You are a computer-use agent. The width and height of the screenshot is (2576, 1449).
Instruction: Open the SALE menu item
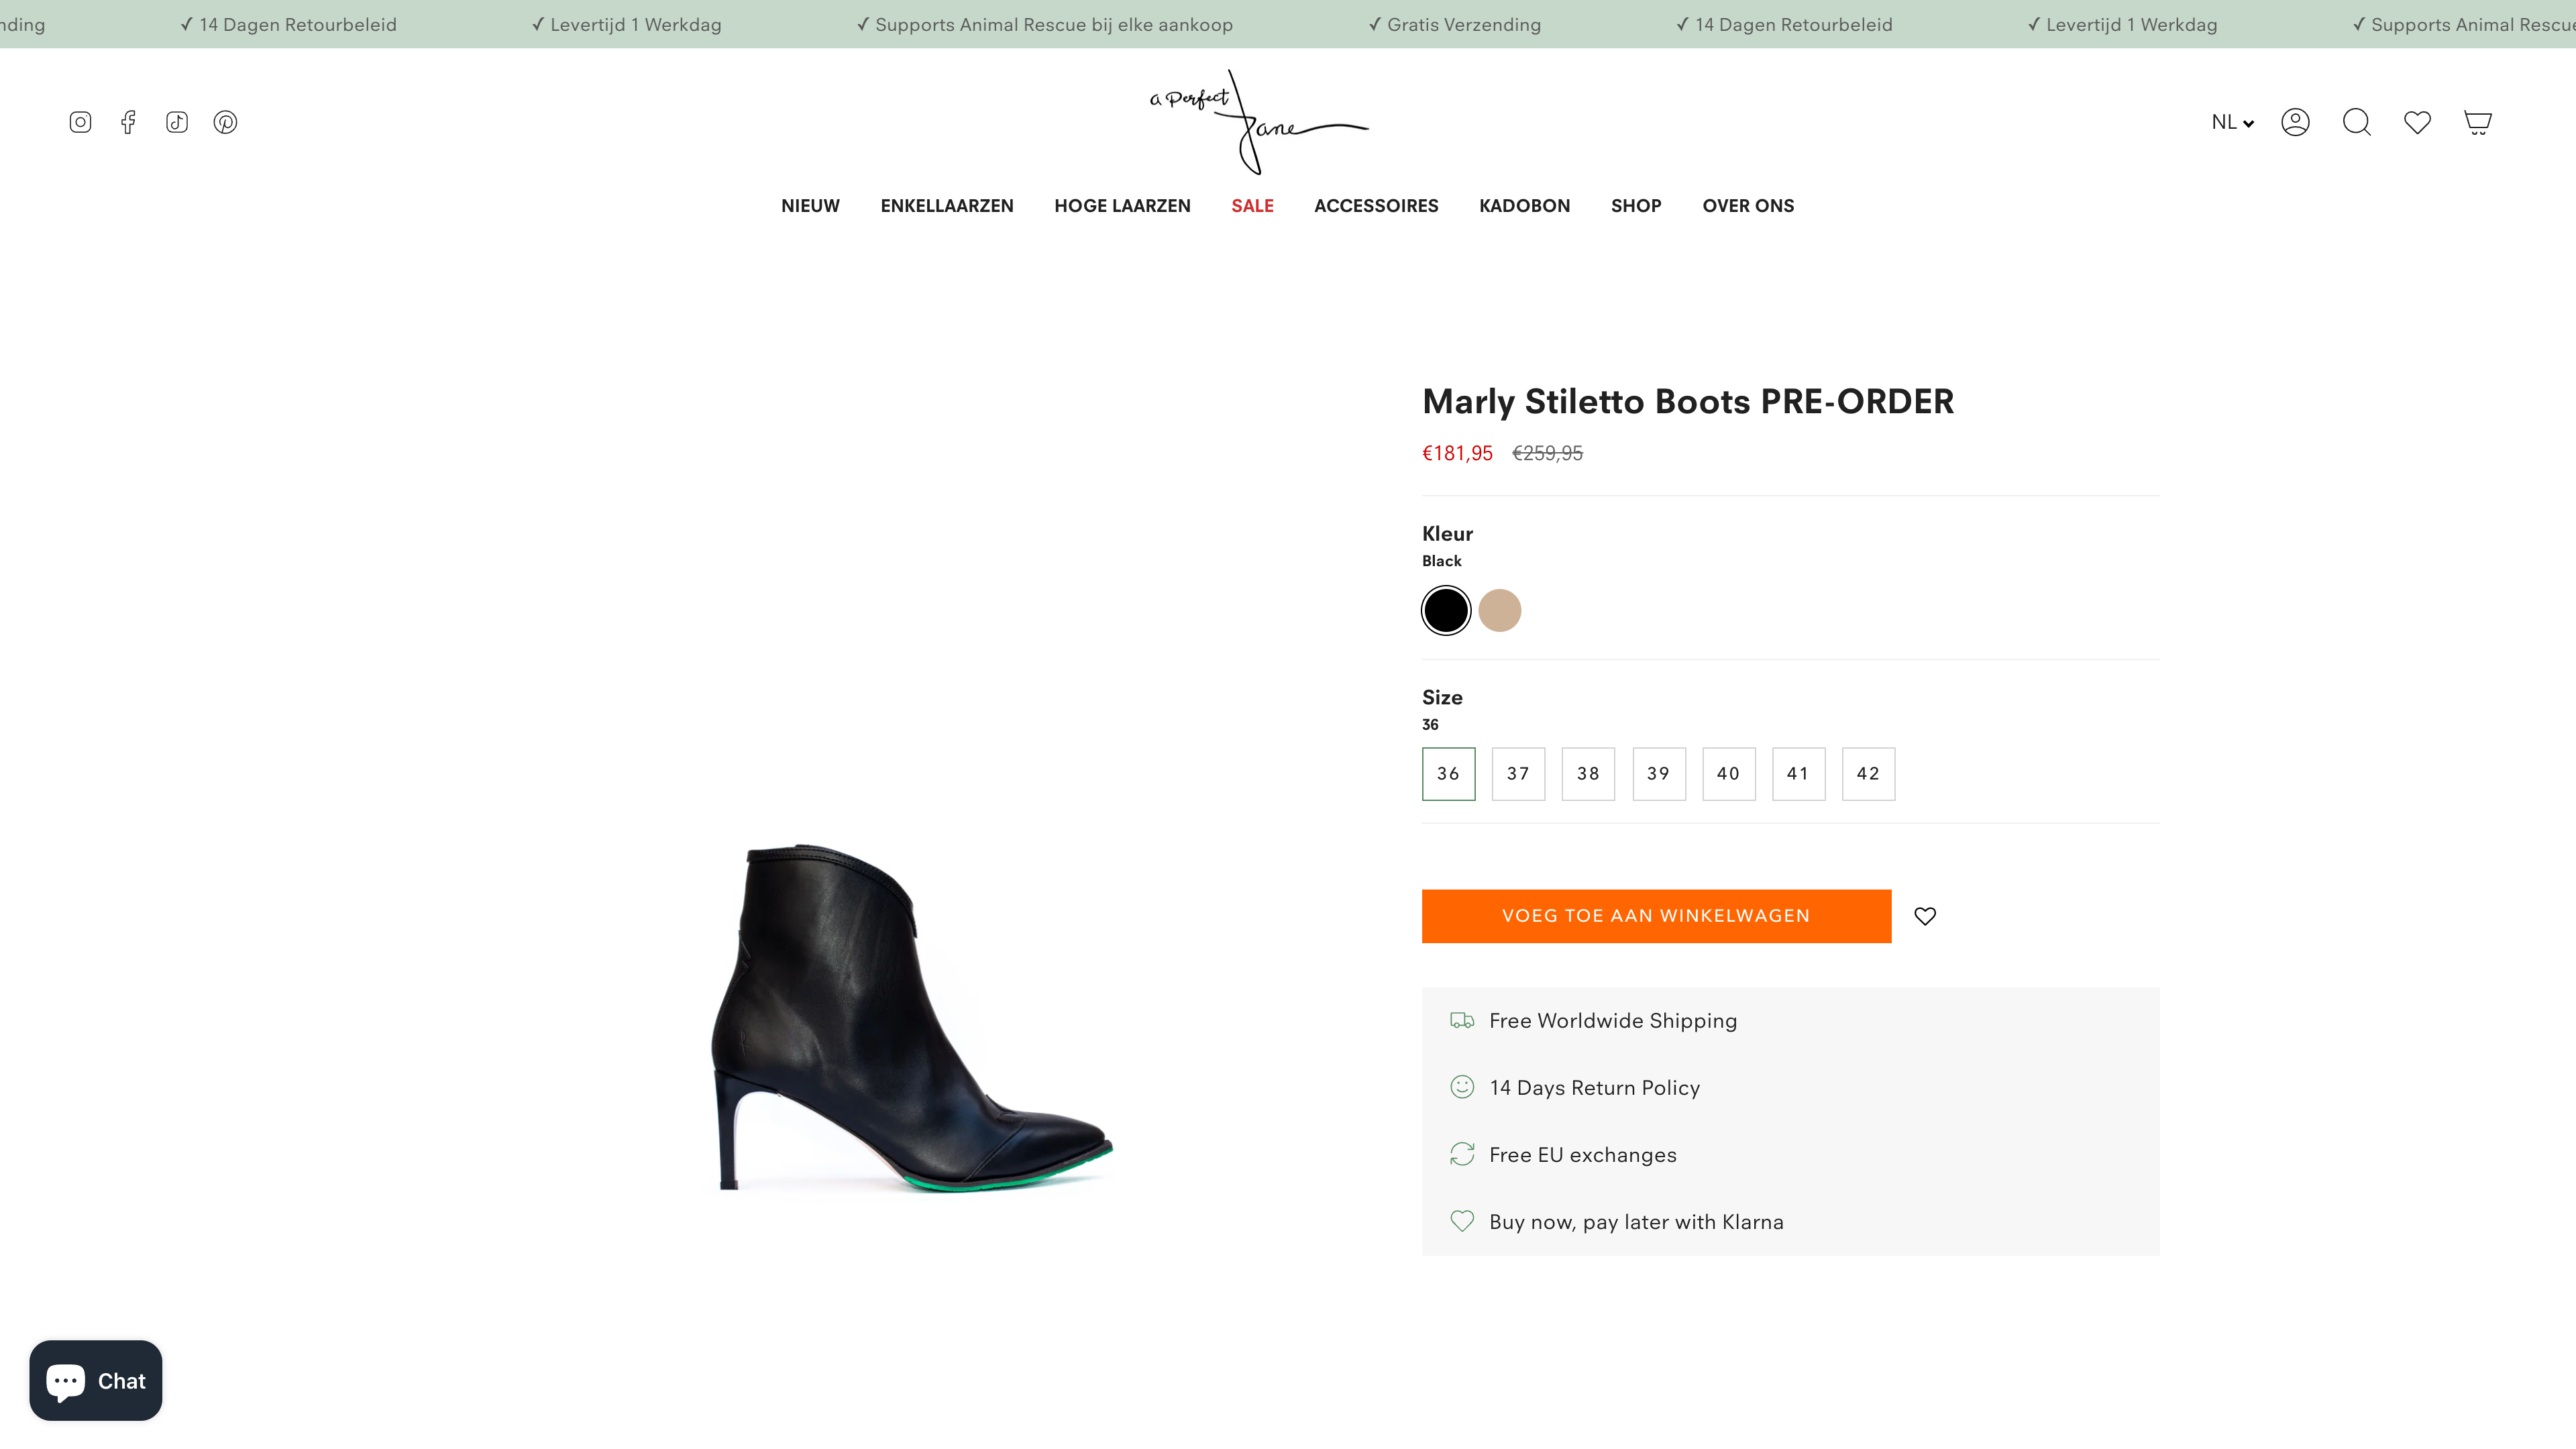click(x=1252, y=206)
